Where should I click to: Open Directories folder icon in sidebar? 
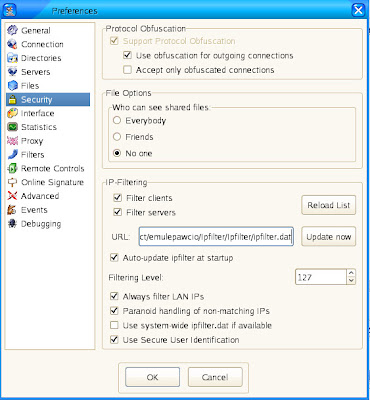12,58
